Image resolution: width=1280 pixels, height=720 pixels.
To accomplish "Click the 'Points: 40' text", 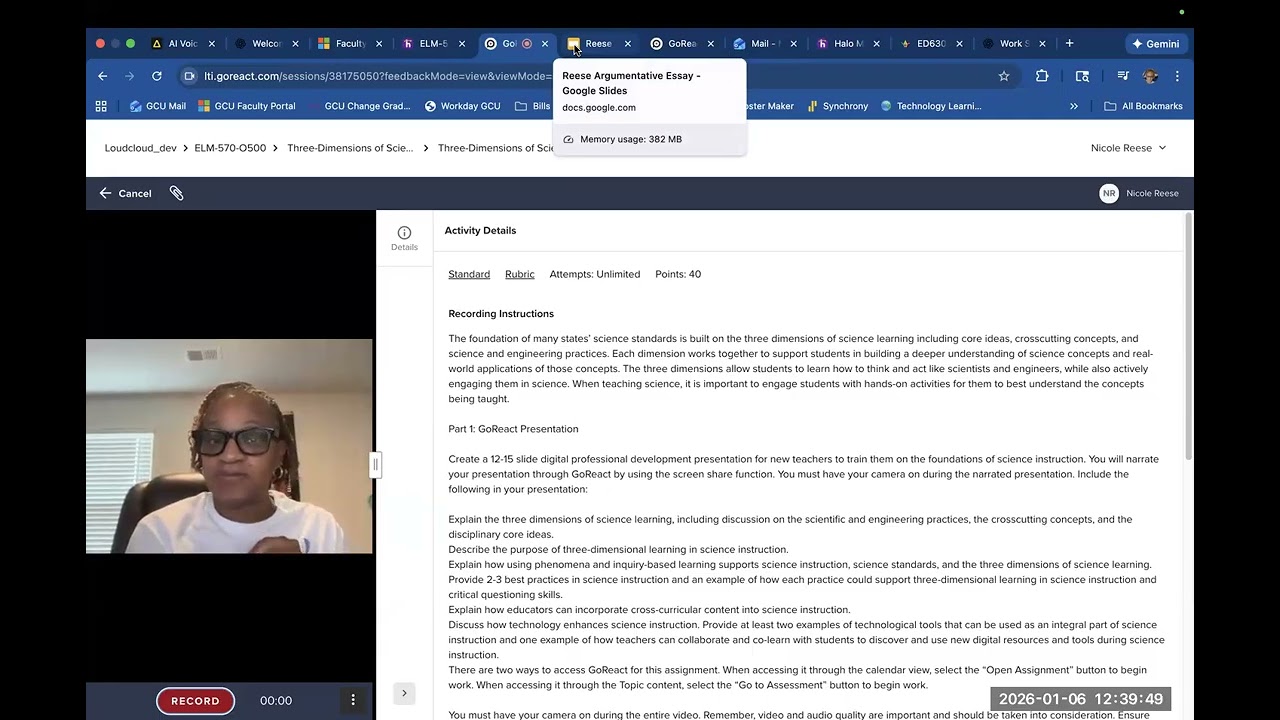I will [x=678, y=274].
